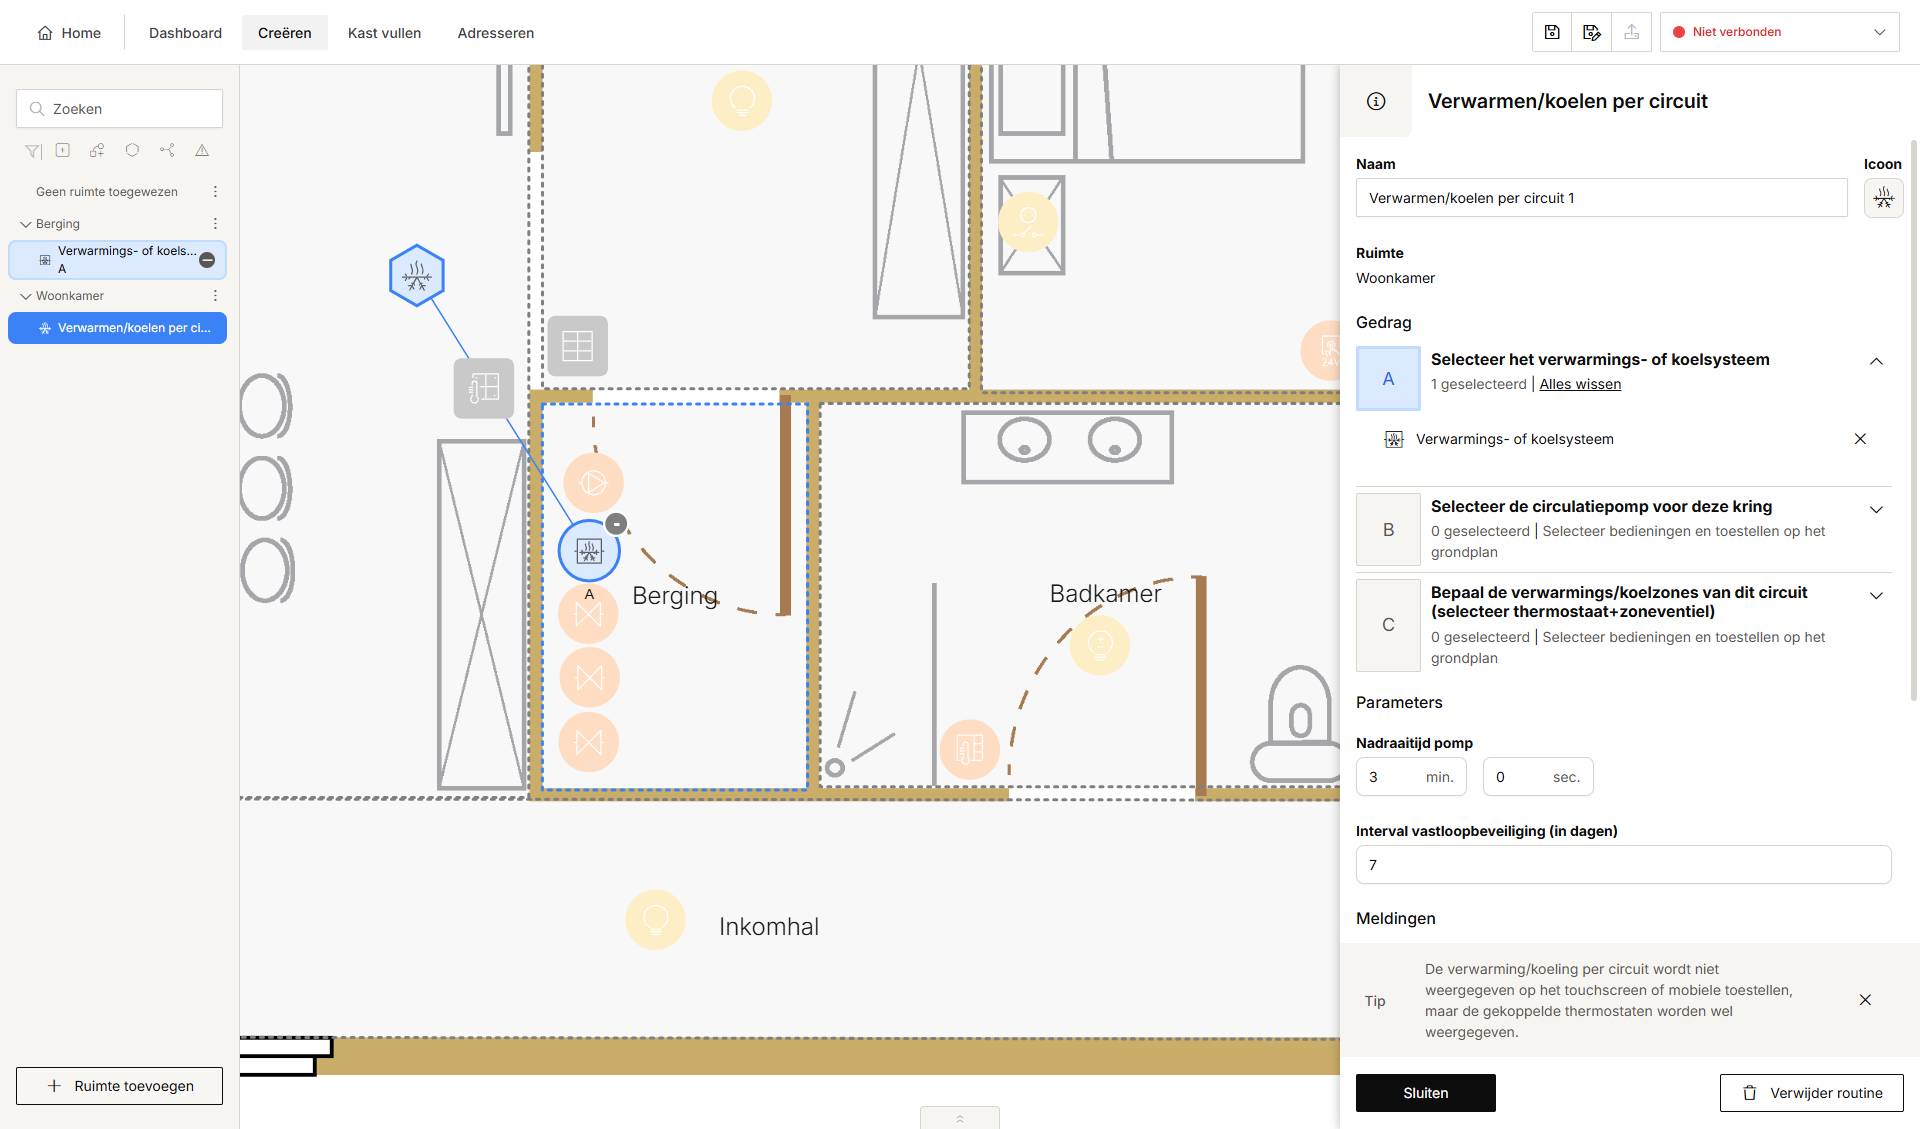Collapse the Berging room group
The width and height of the screenshot is (1920, 1129).
(25, 224)
